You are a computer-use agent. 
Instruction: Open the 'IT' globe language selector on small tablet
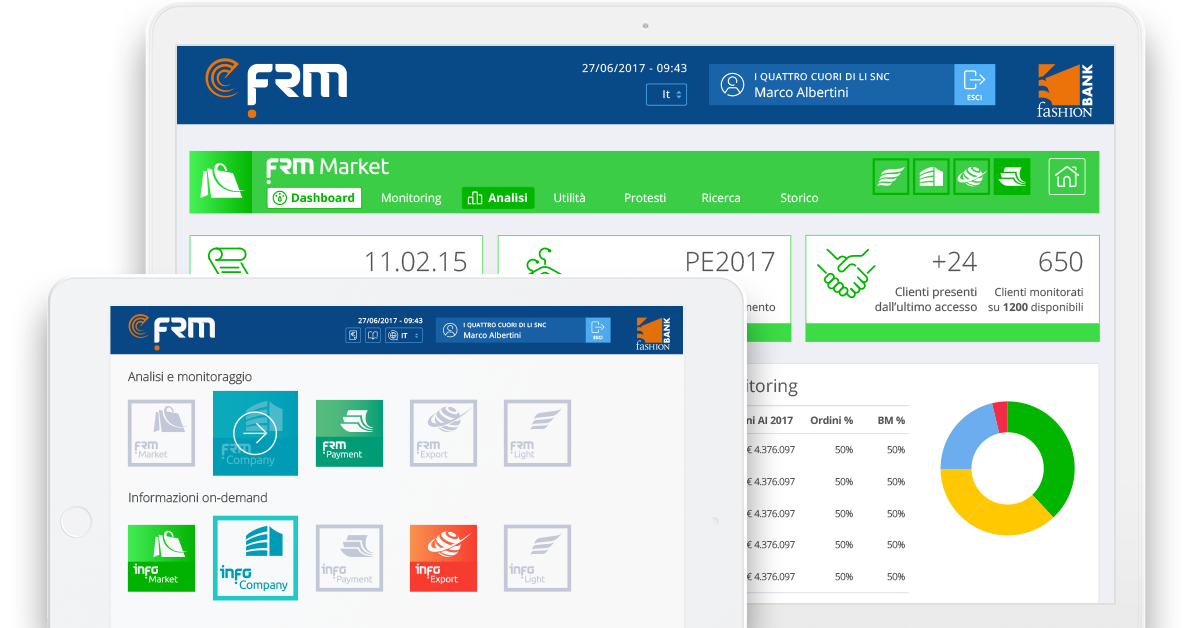click(x=404, y=335)
